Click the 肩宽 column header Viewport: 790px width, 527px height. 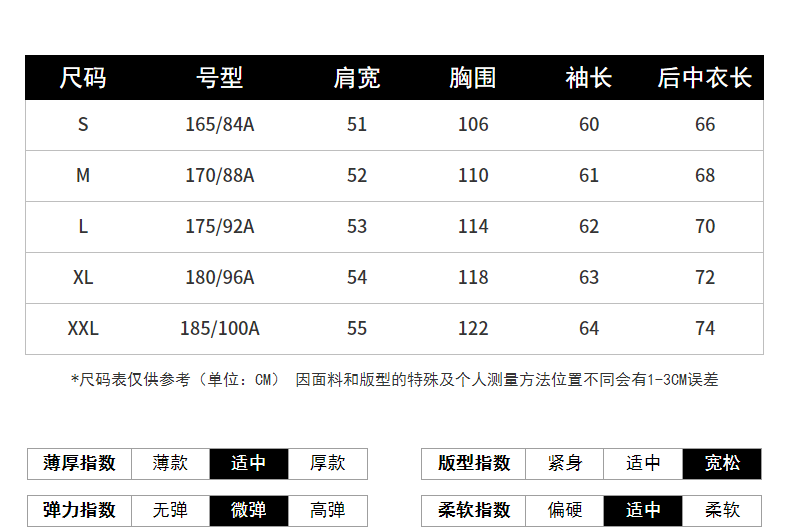pyautogui.click(x=357, y=78)
